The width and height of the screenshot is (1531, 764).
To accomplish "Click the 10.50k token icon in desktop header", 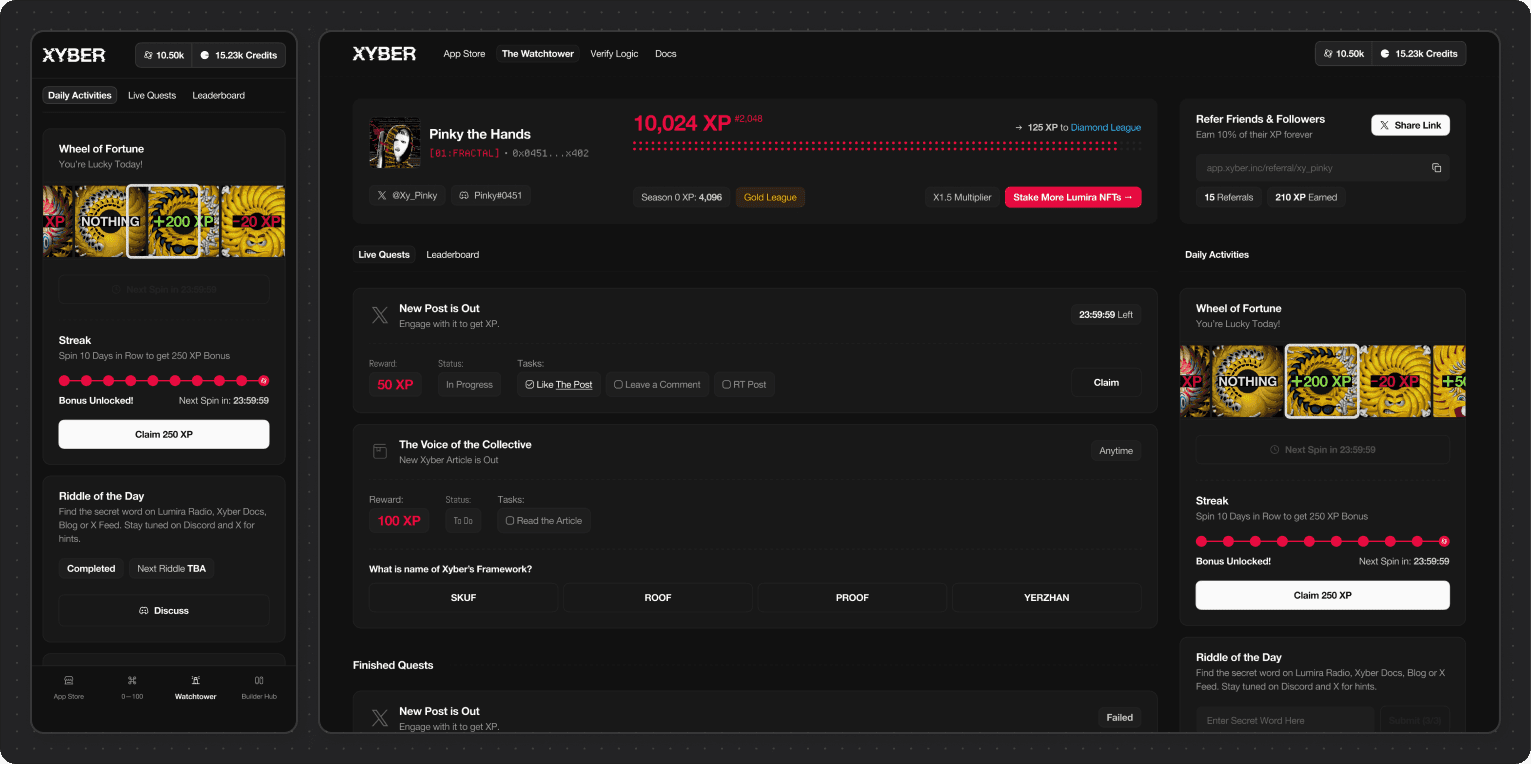I will pos(1328,54).
